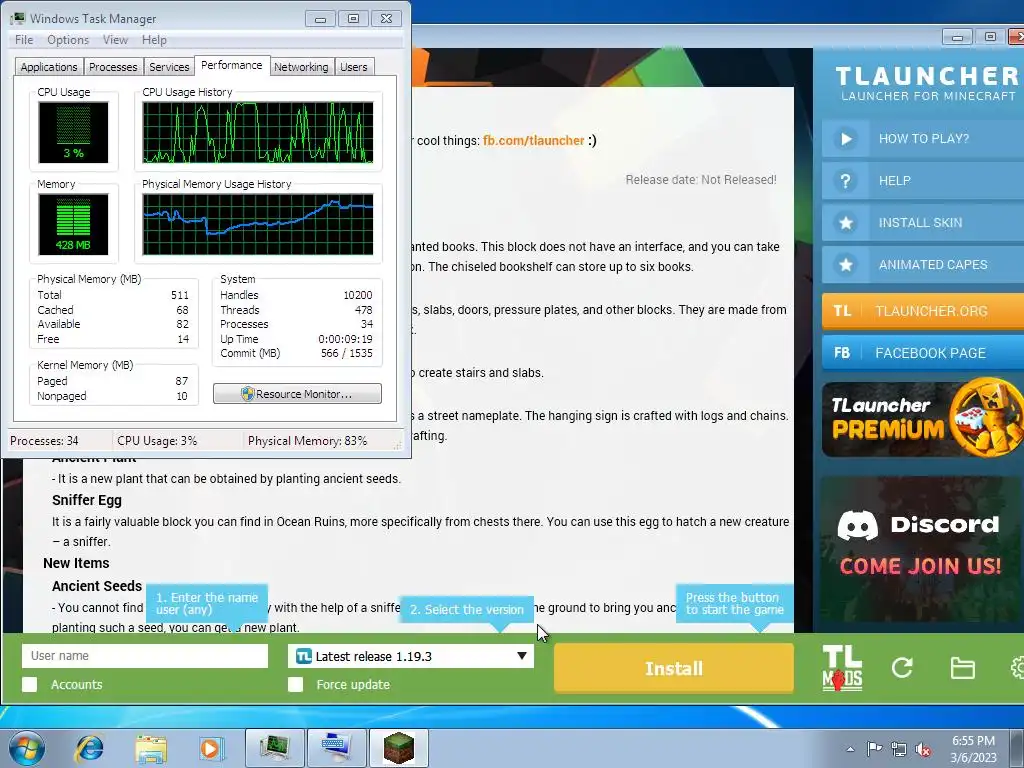Viewport: 1024px width, 768px height.
Task: Open the View menu in Task Manager
Action: (x=115, y=40)
